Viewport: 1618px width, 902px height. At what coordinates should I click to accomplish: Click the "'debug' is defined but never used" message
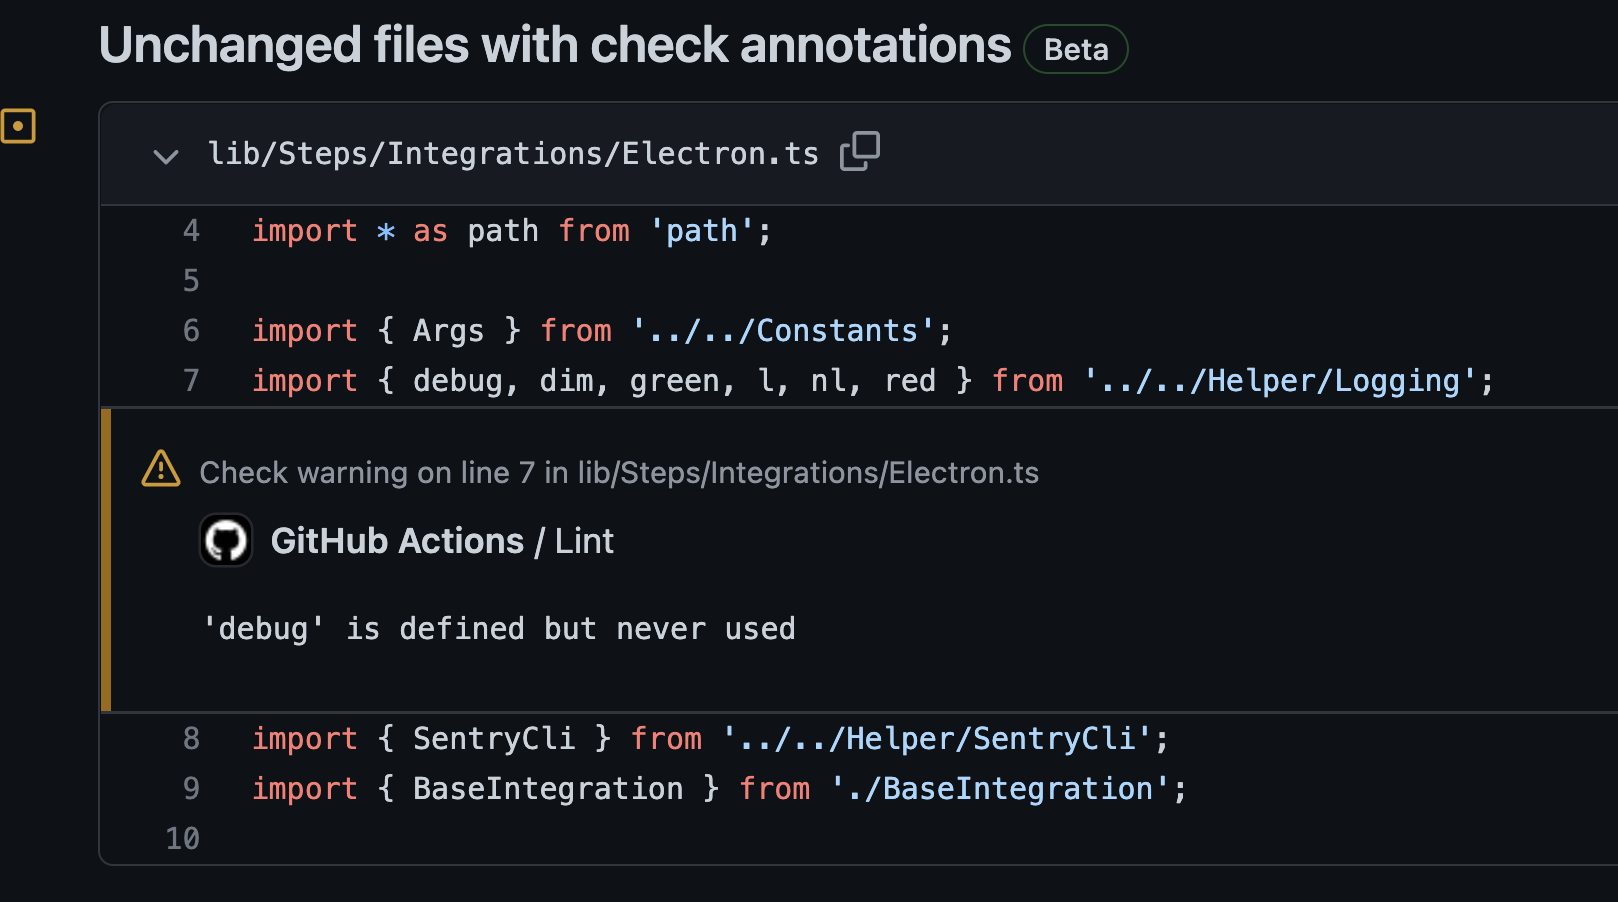click(x=499, y=629)
